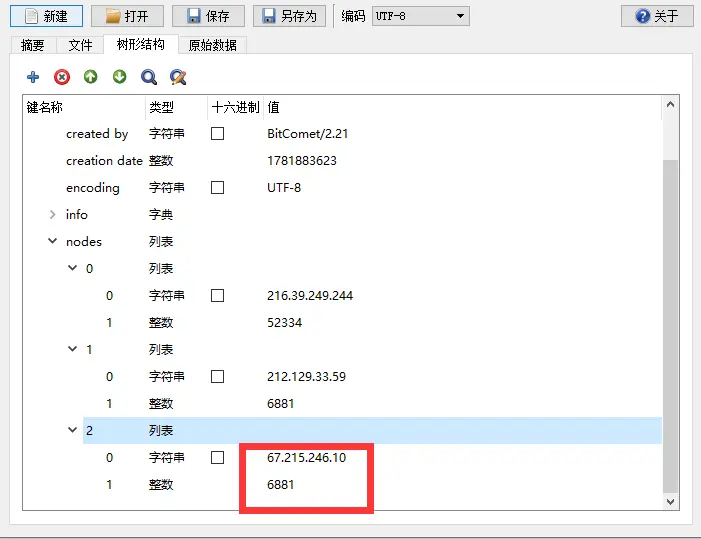The image size is (701, 539).
Task: Select the 树形结构 tab
Action: 141,44
